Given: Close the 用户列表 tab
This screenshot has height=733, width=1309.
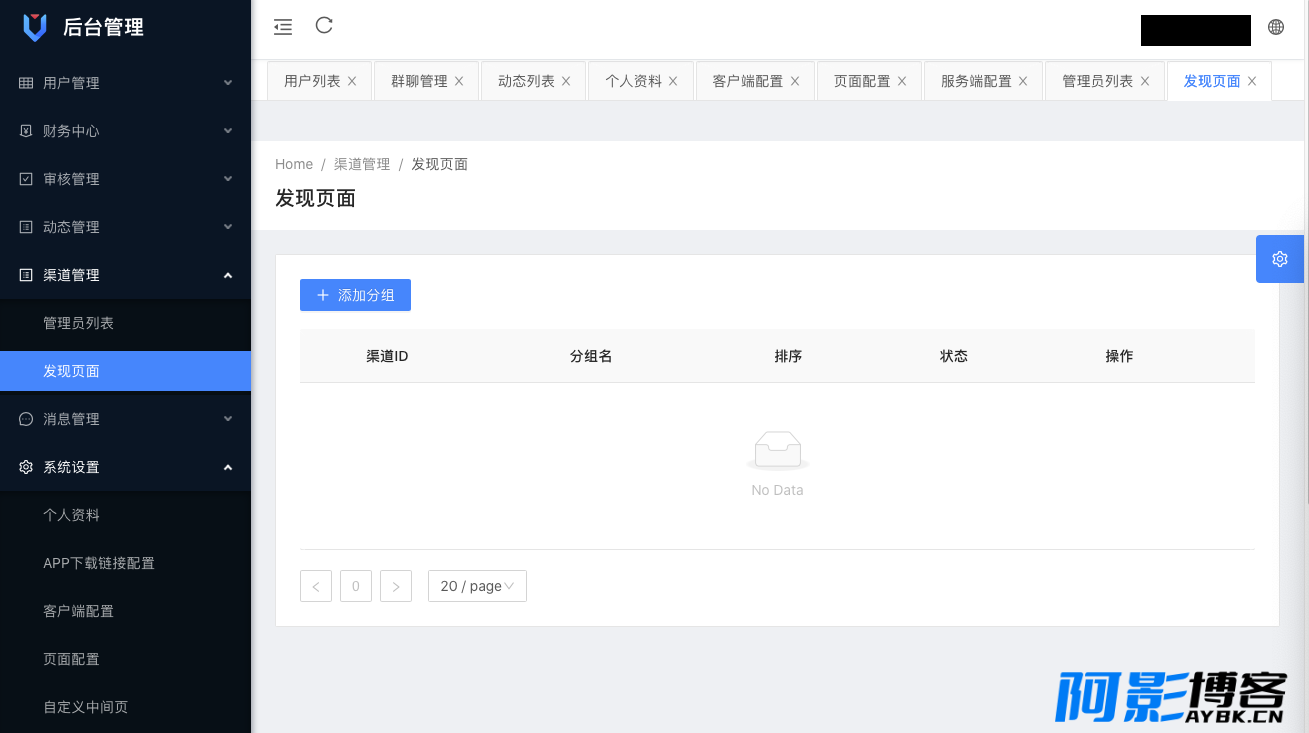Looking at the screenshot, I should pos(352,81).
